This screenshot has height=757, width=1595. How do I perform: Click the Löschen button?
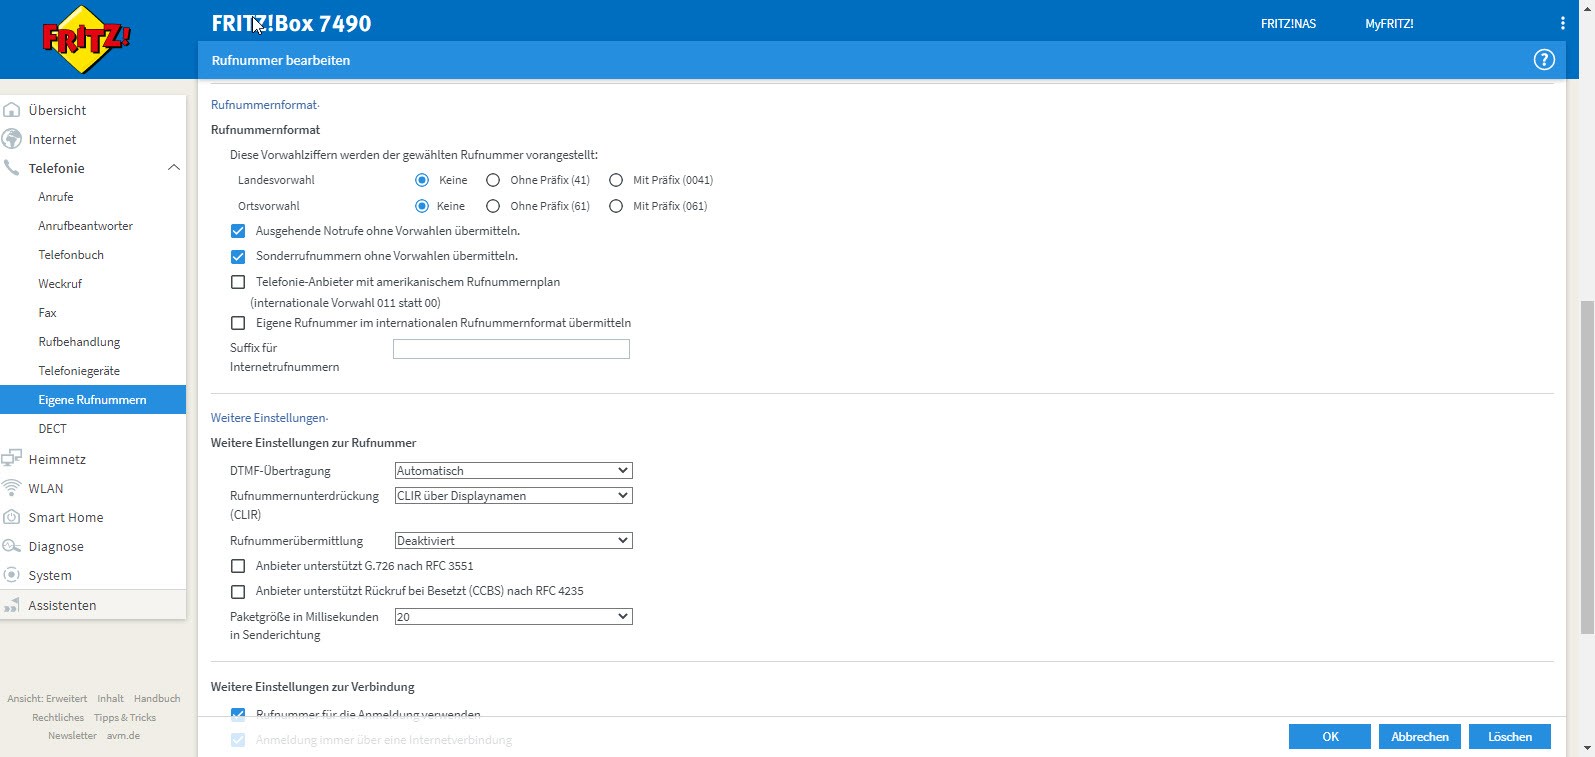pyautogui.click(x=1509, y=737)
